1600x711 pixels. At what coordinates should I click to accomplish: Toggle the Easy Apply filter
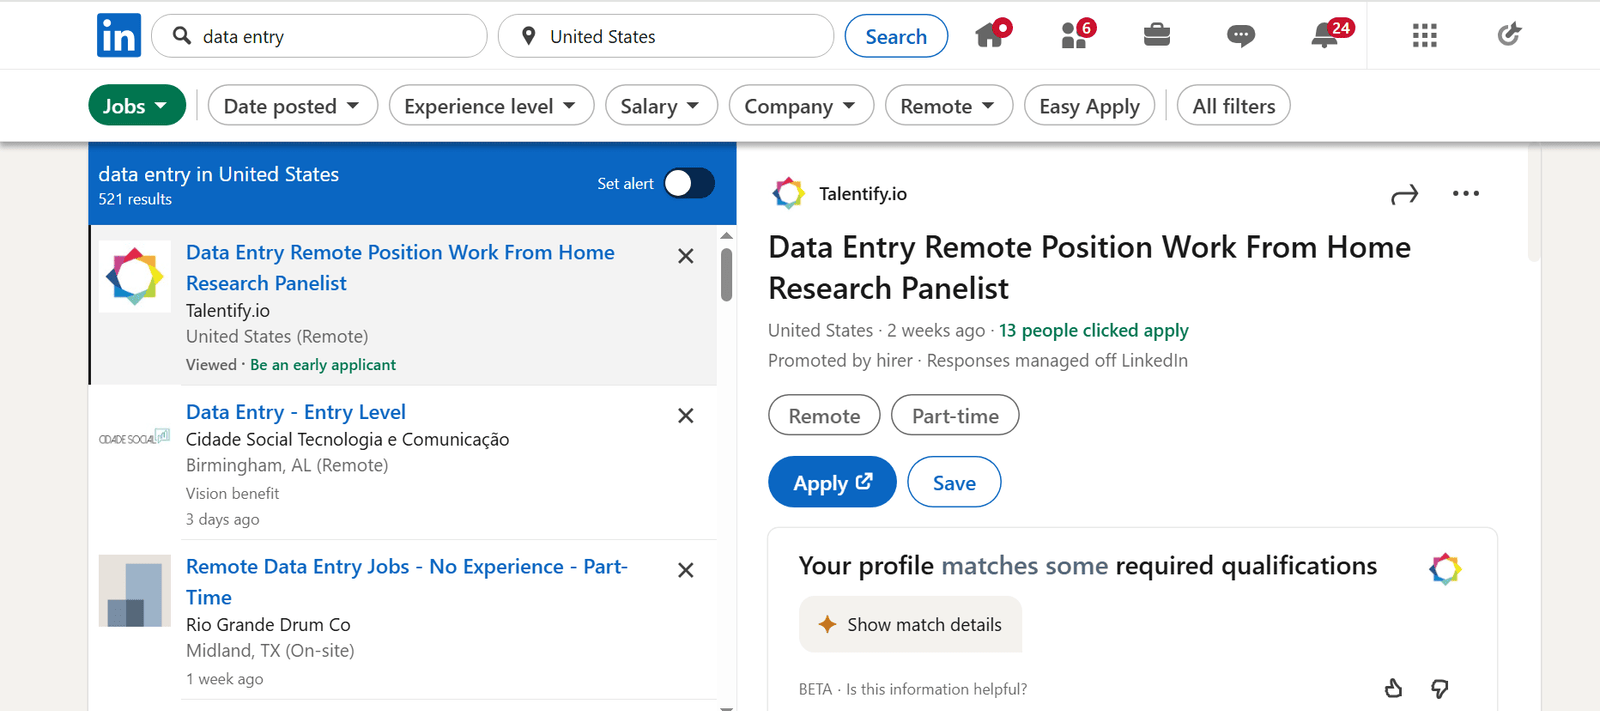click(x=1089, y=105)
